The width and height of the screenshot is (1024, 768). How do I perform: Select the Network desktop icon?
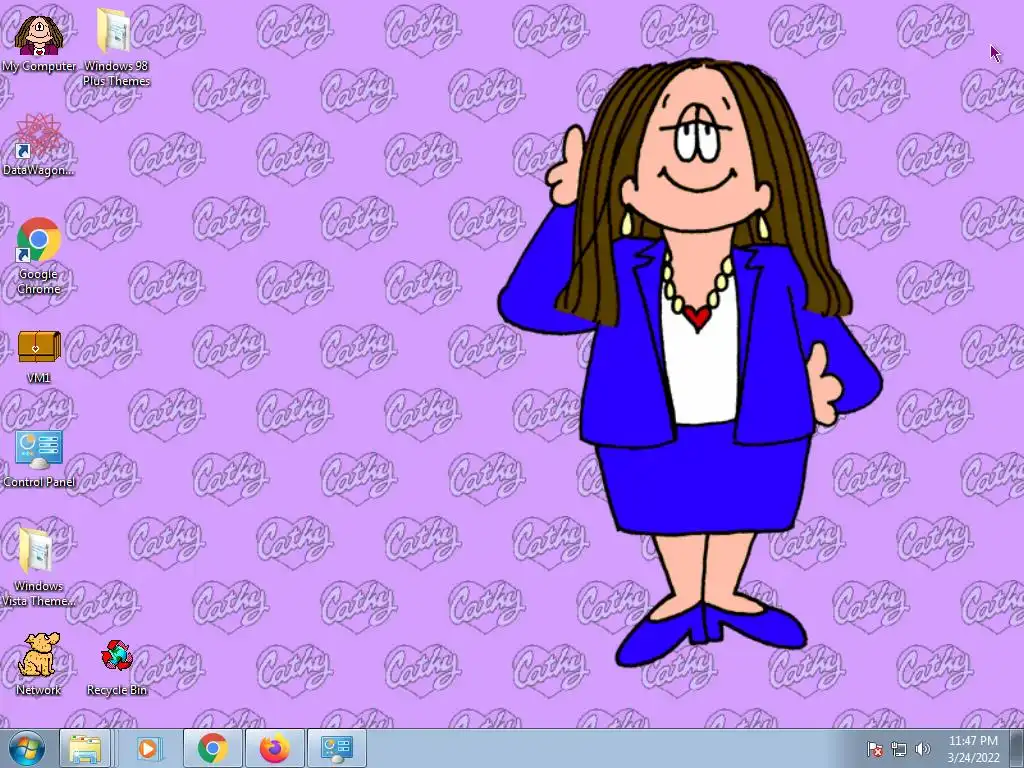click(39, 664)
